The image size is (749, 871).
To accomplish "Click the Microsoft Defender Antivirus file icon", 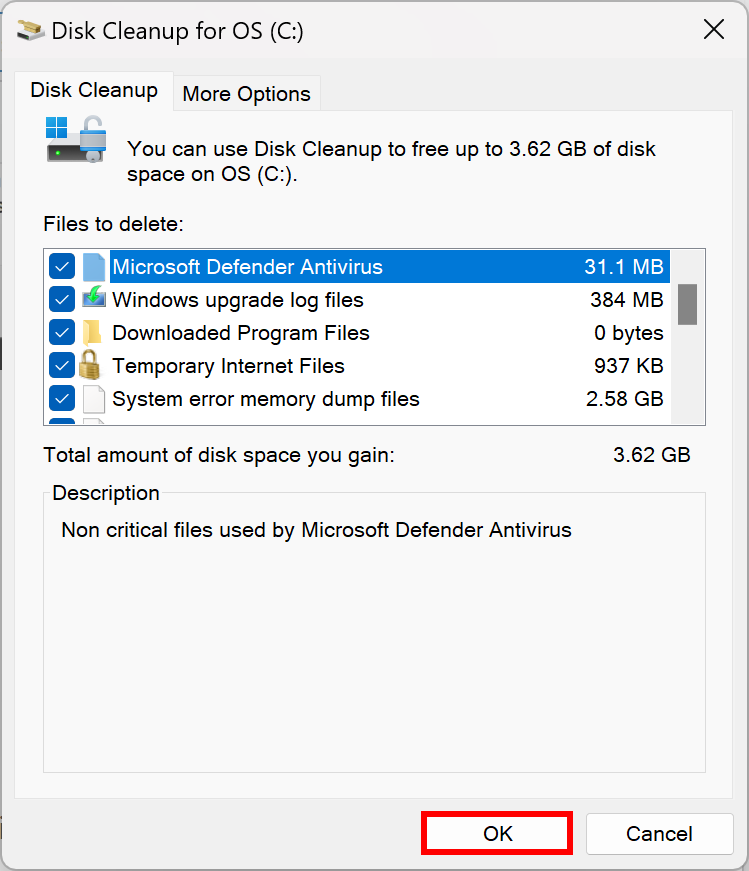I will (93, 267).
